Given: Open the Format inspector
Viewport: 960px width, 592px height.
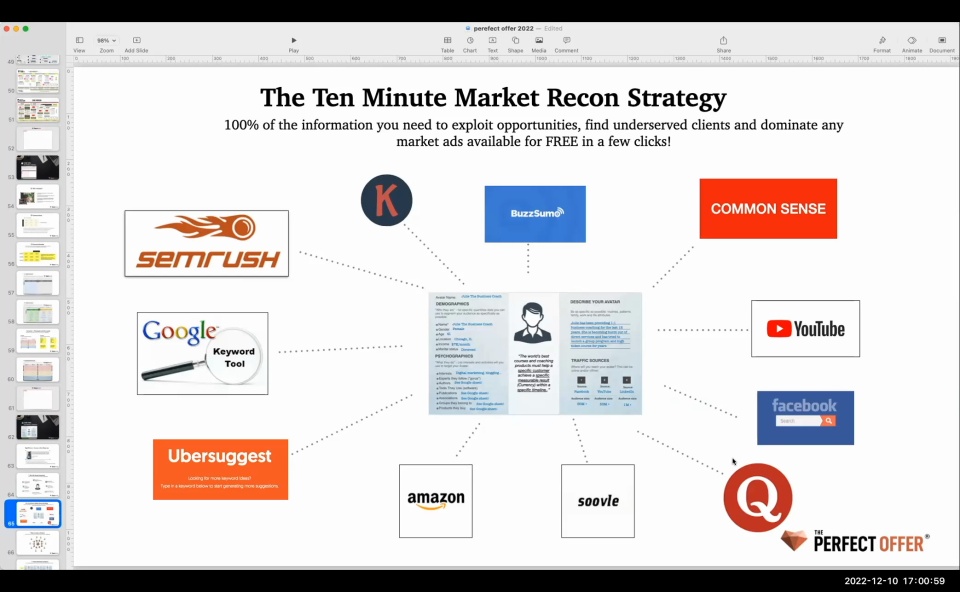Looking at the screenshot, I should pyautogui.click(x=882, y=44).
